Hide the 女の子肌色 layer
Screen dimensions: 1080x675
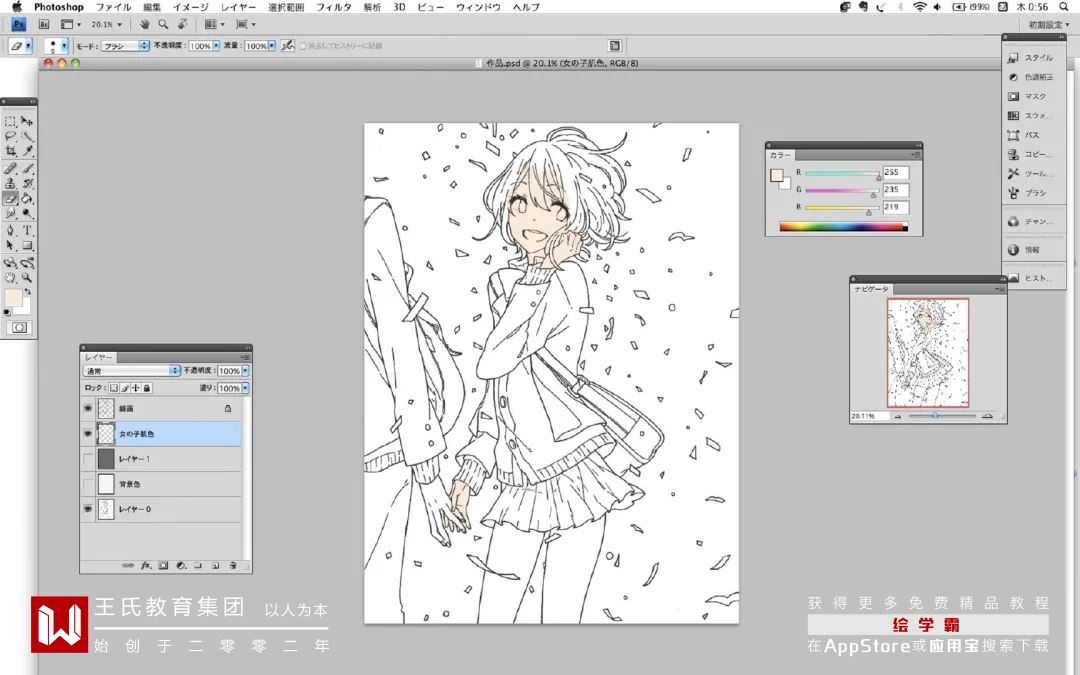pyautogui.click(x=87, y=434)
